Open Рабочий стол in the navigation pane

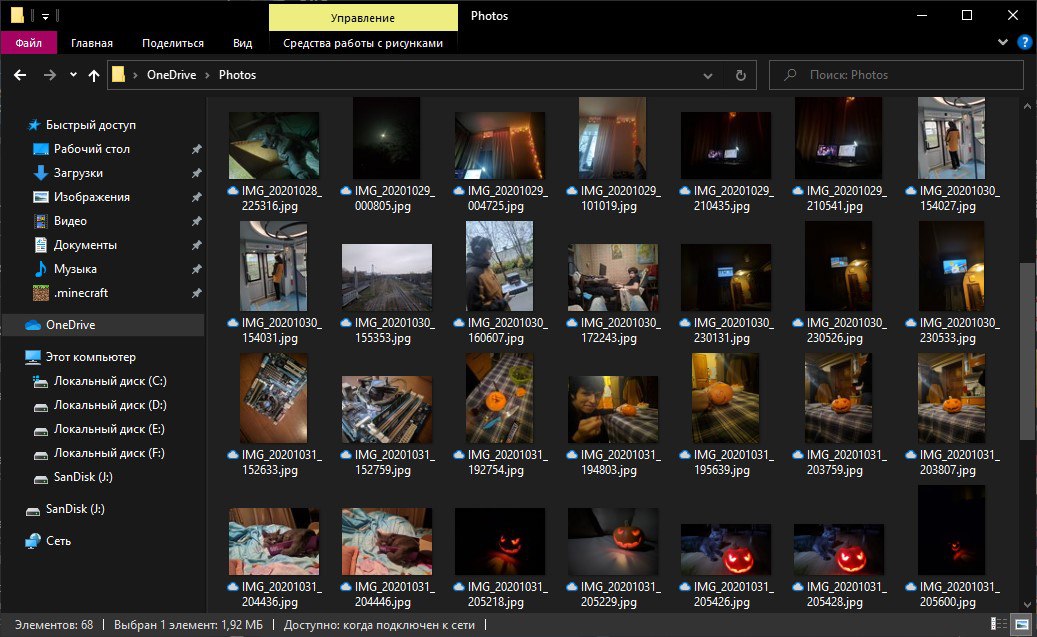point(91,149)
